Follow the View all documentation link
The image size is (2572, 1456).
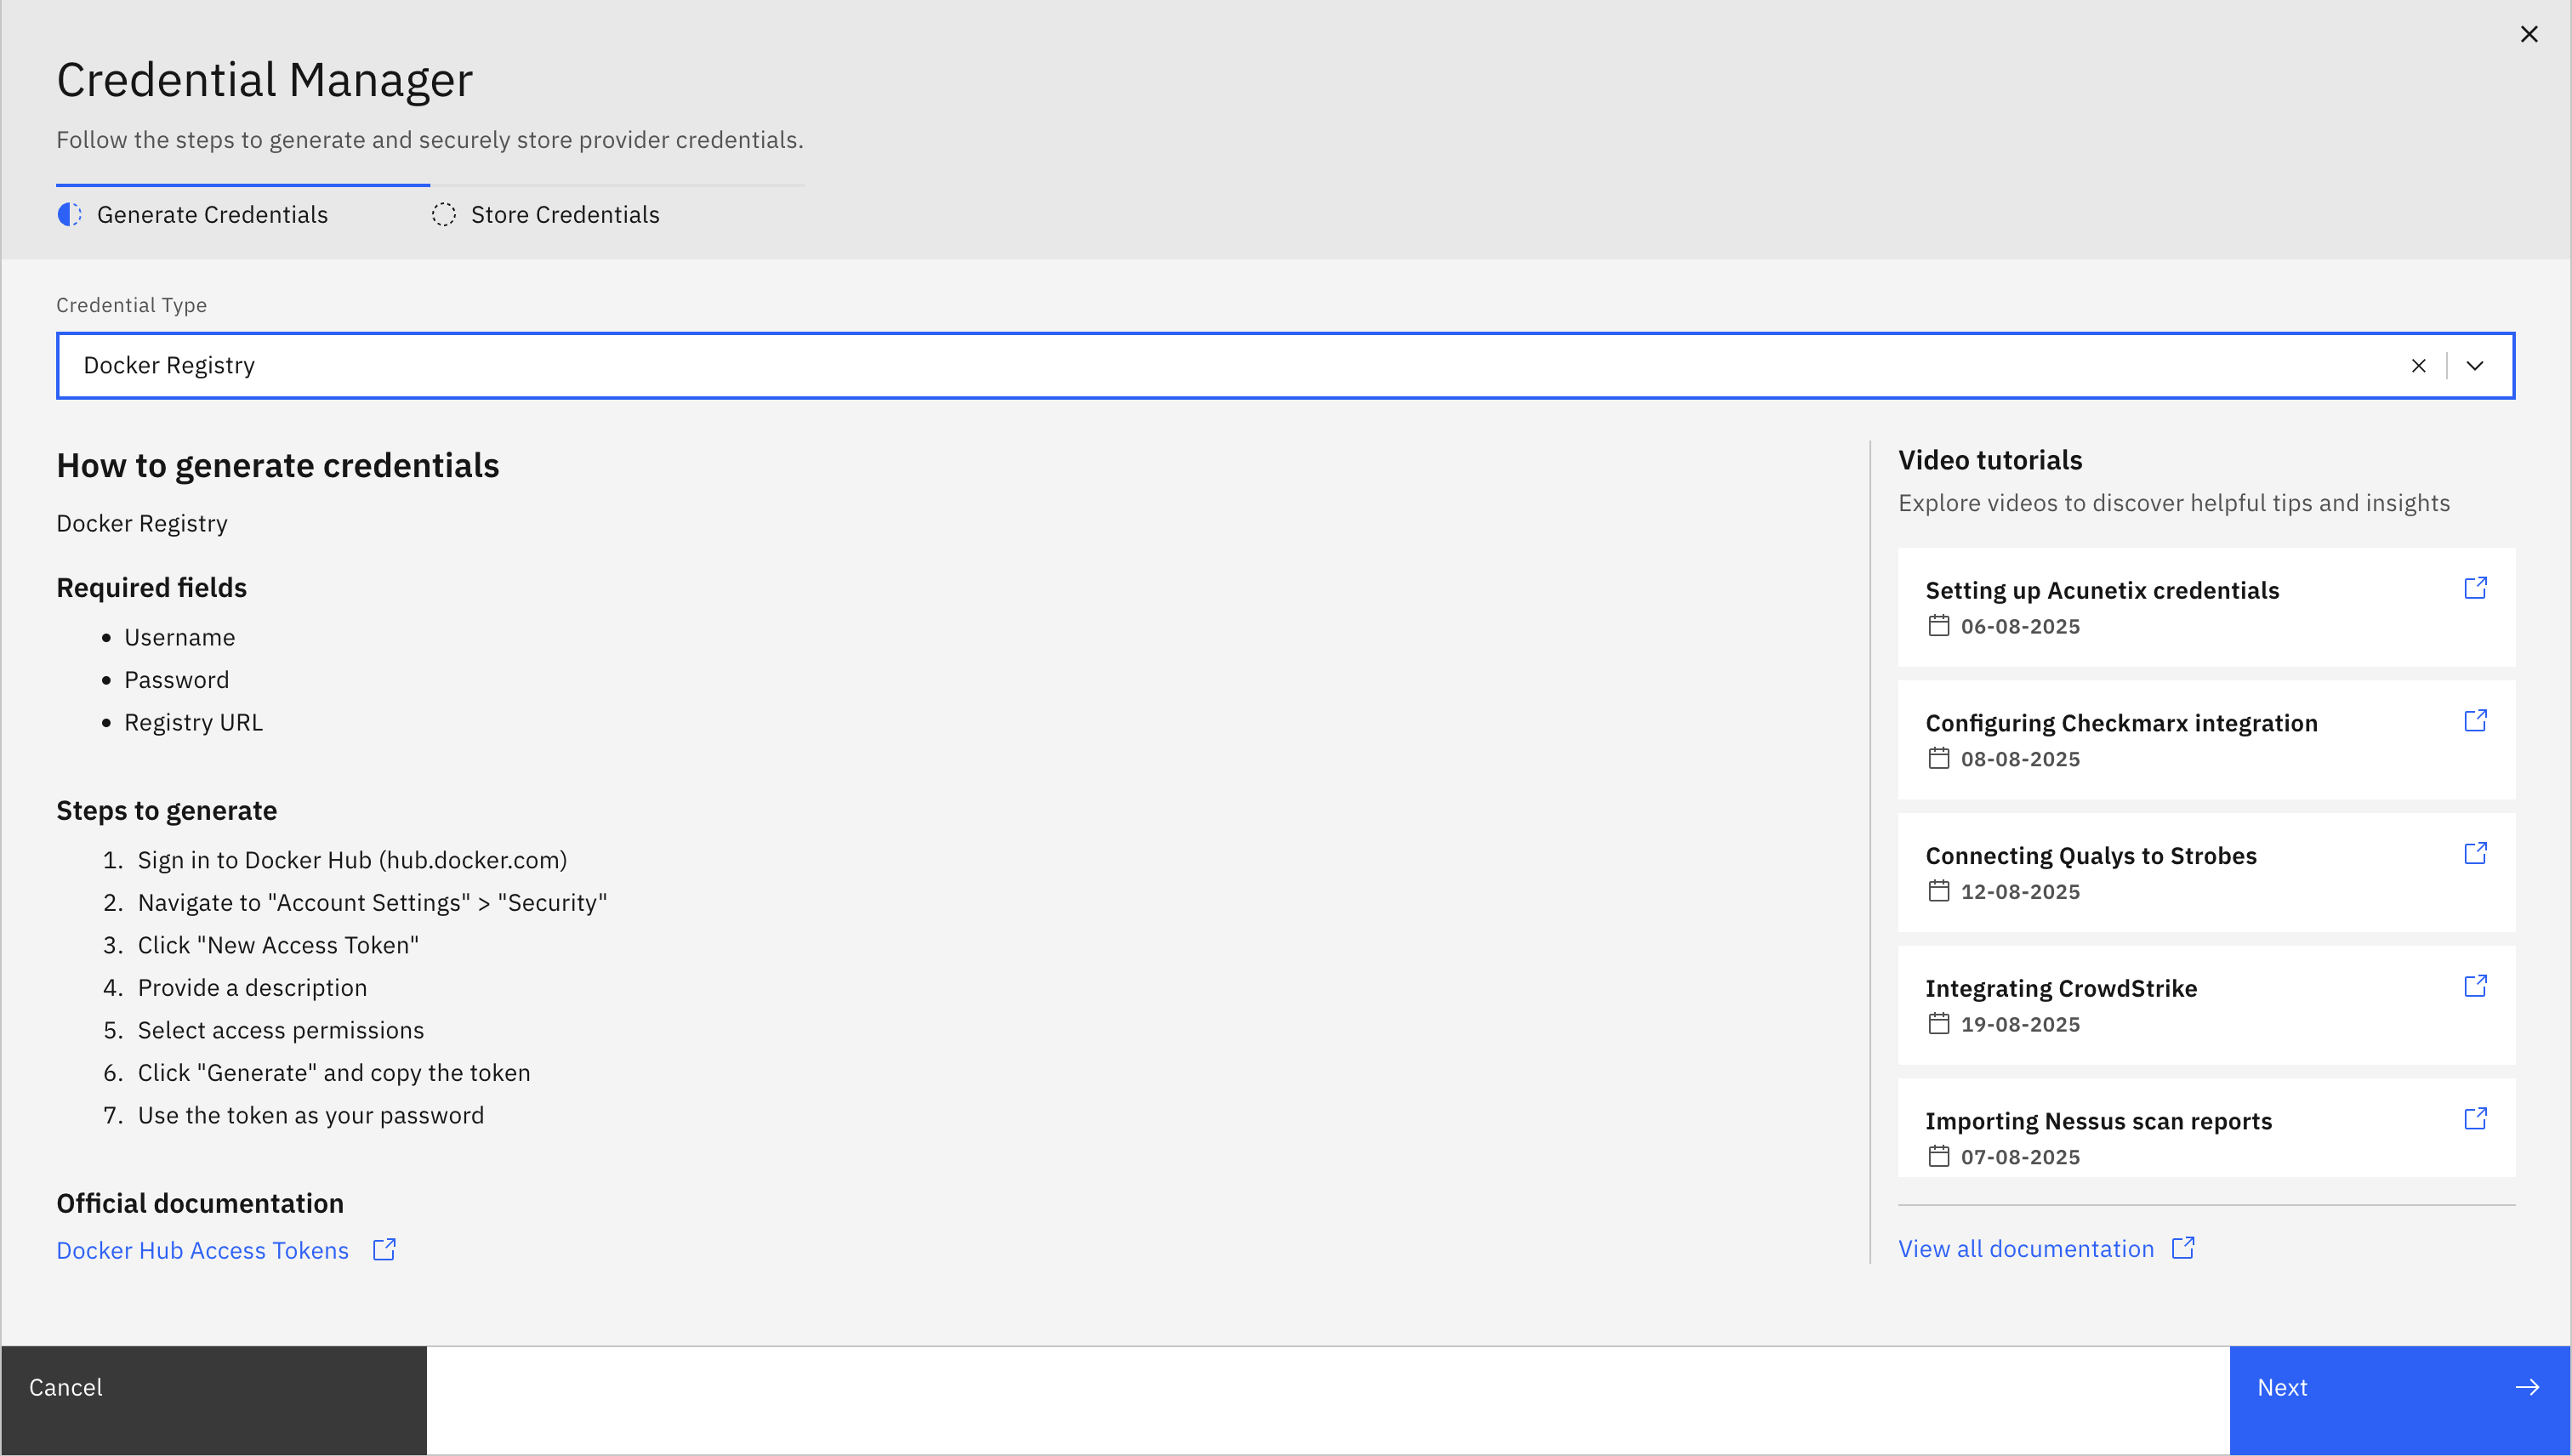(2026, 1249)
